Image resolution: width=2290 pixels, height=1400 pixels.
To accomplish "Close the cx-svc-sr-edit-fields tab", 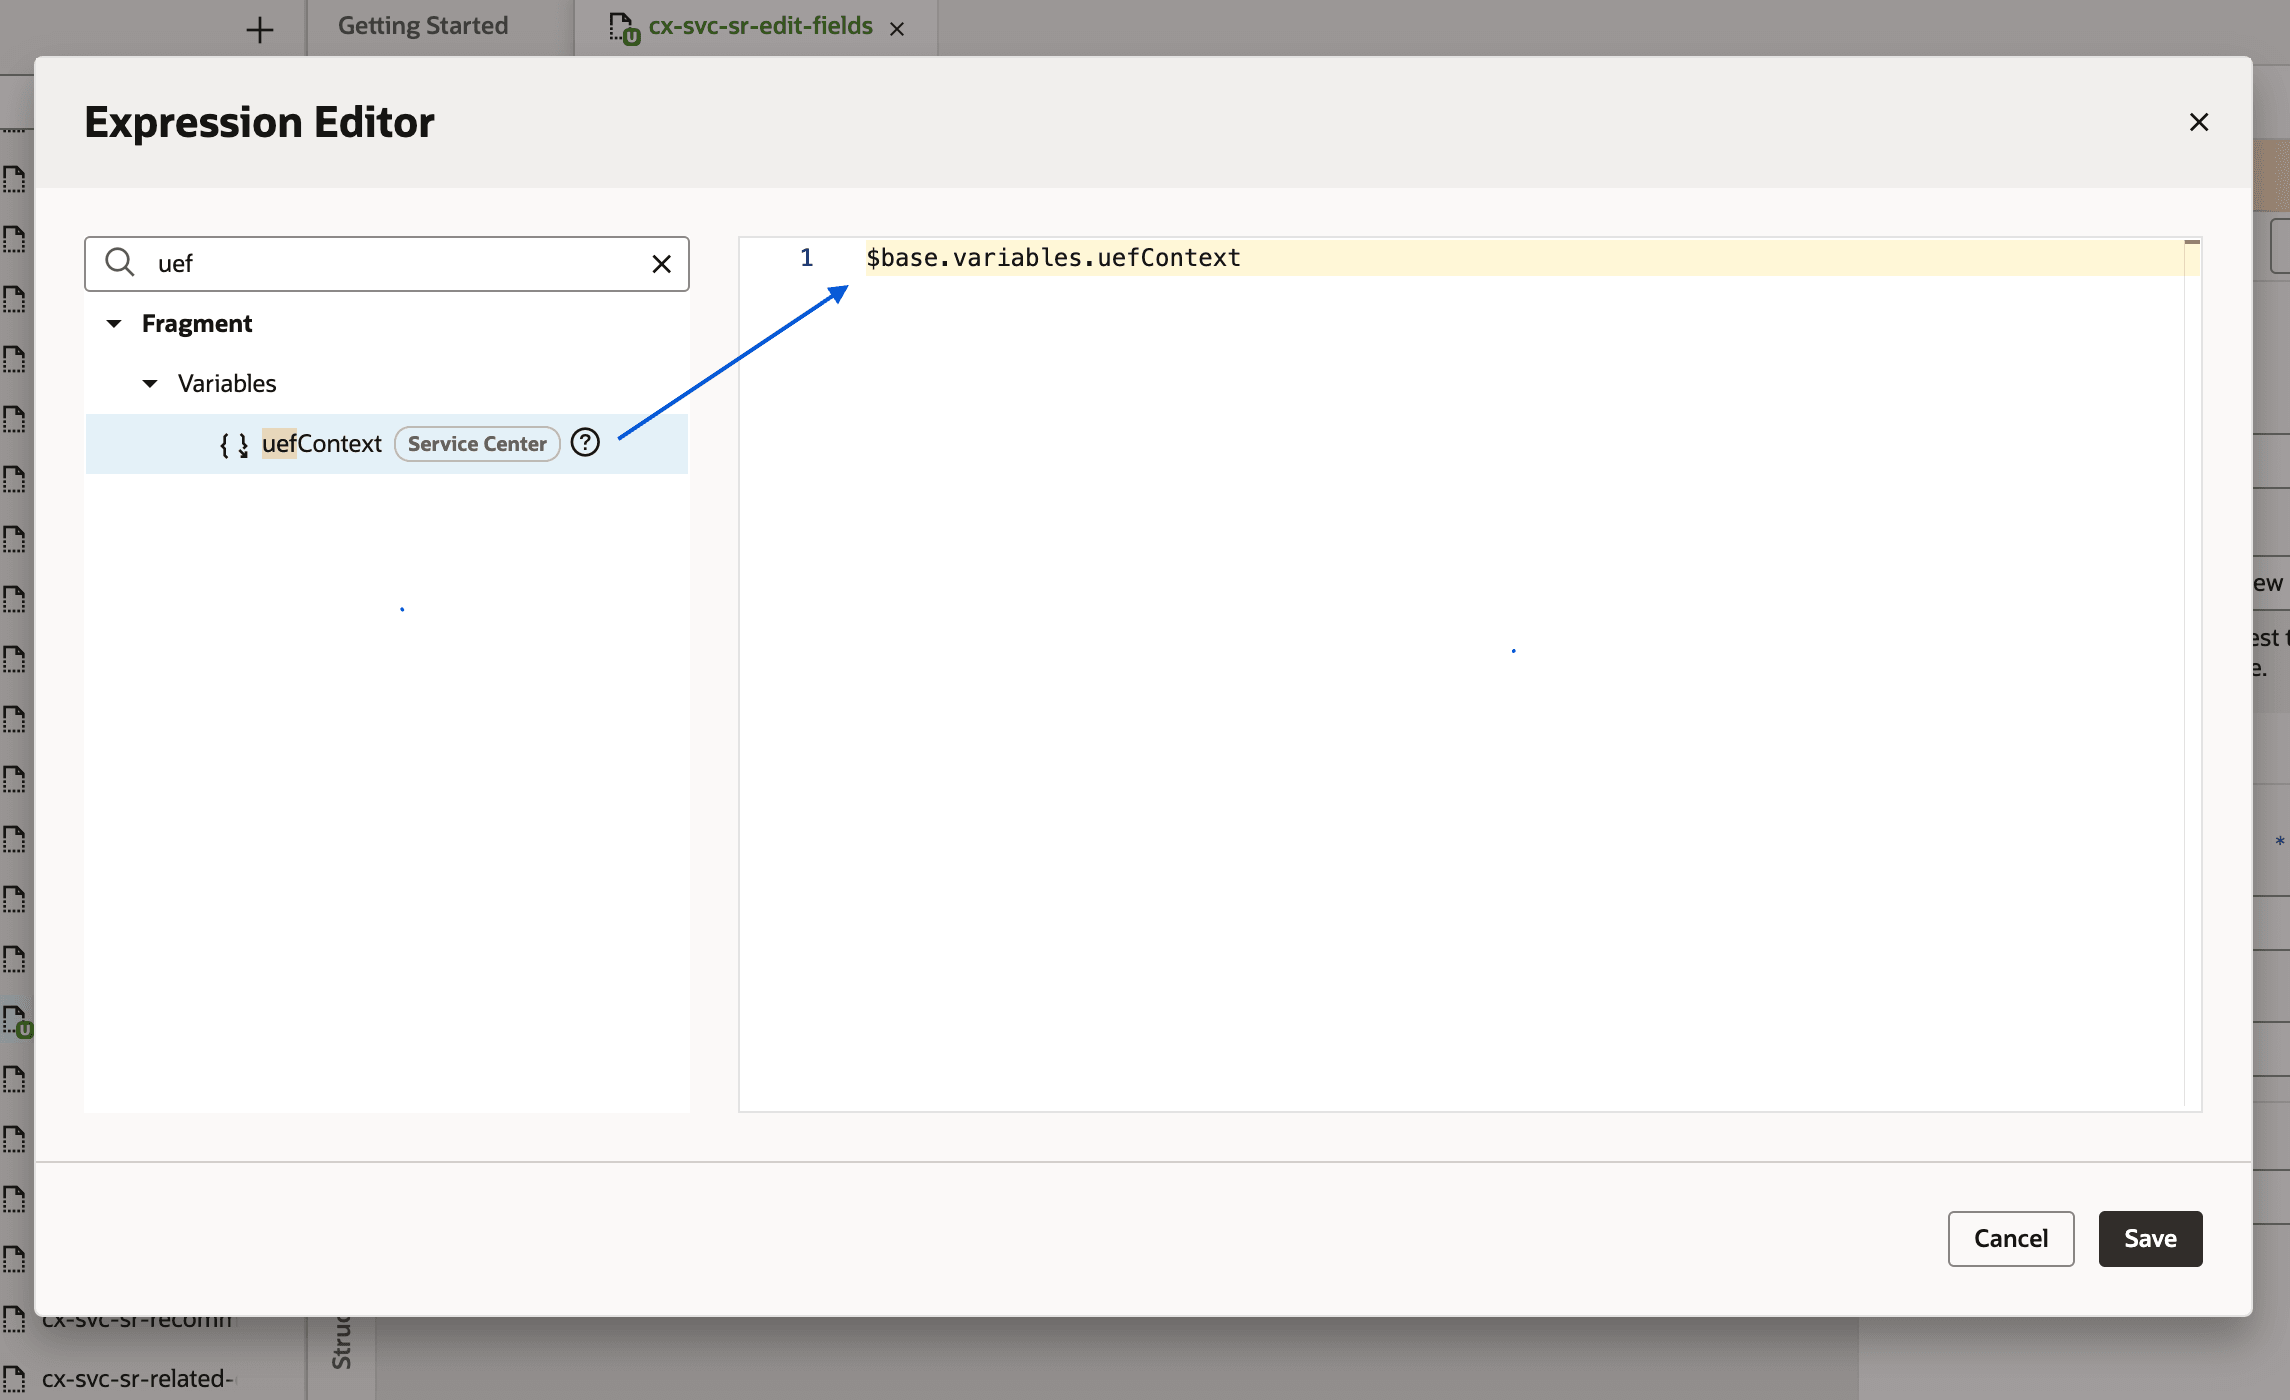I will coord(897,29).
